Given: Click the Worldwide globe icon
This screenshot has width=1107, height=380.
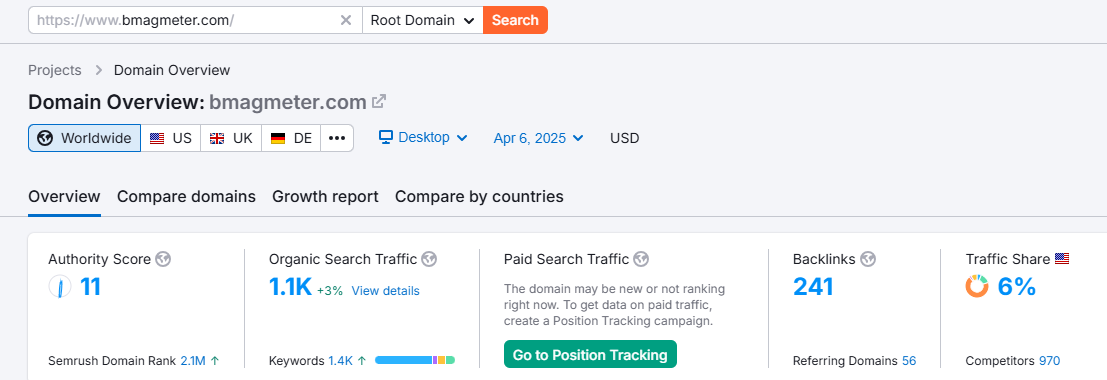Looking at the screenshot, I should (x=46, y=138).
